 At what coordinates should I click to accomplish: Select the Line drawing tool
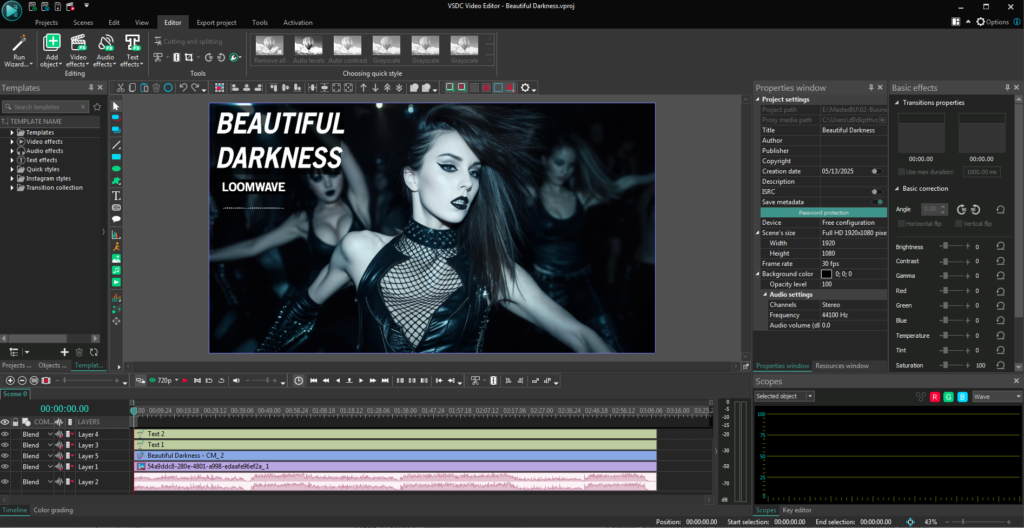click(x=116, y=144)
